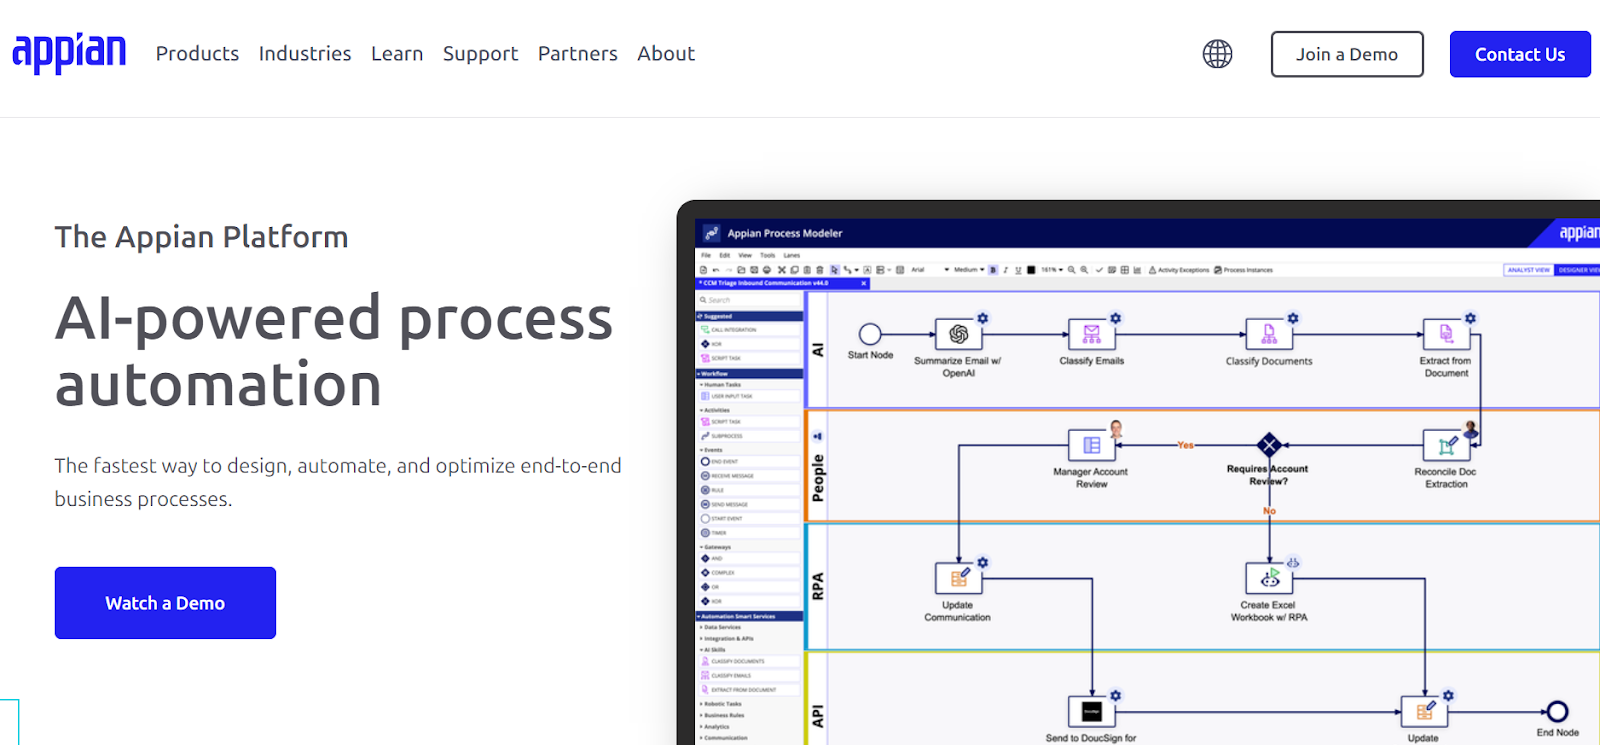Open the Medium font size dropdown
This screenshot has height=745, width=1600.
pos(969,270)
